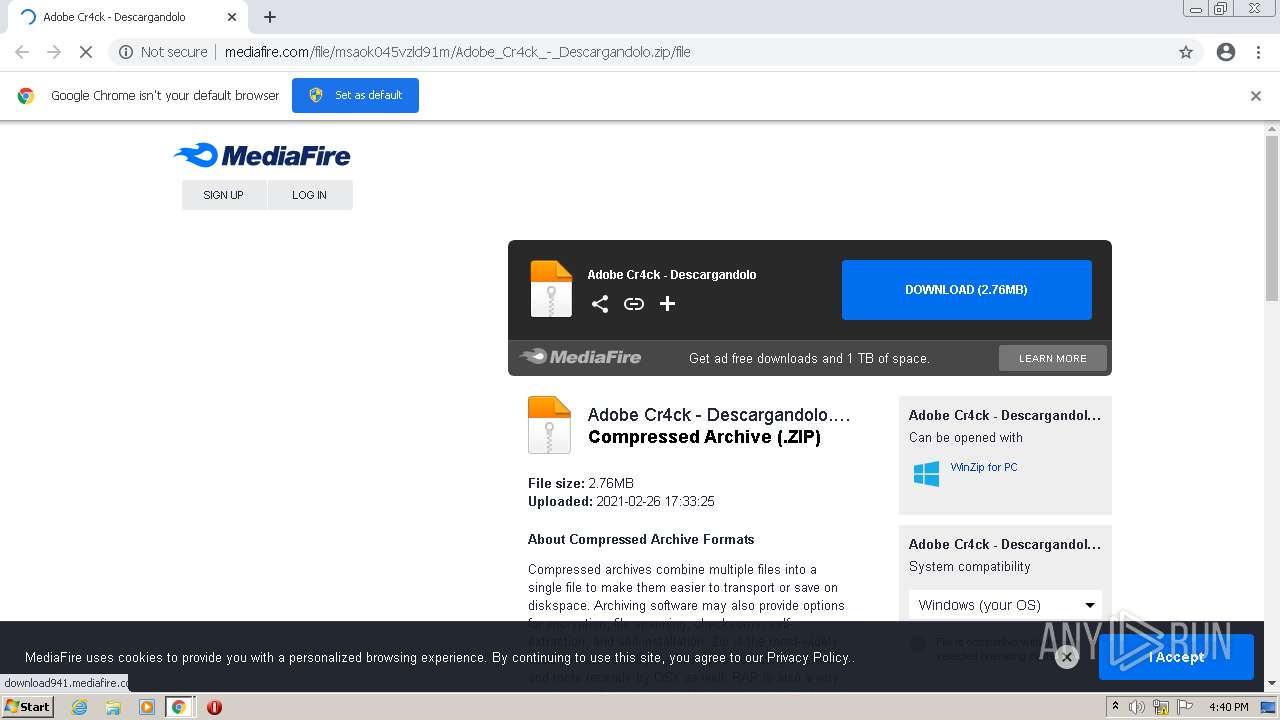Click the network tray icon
1280x720 pixels.
click(1161, 707)
